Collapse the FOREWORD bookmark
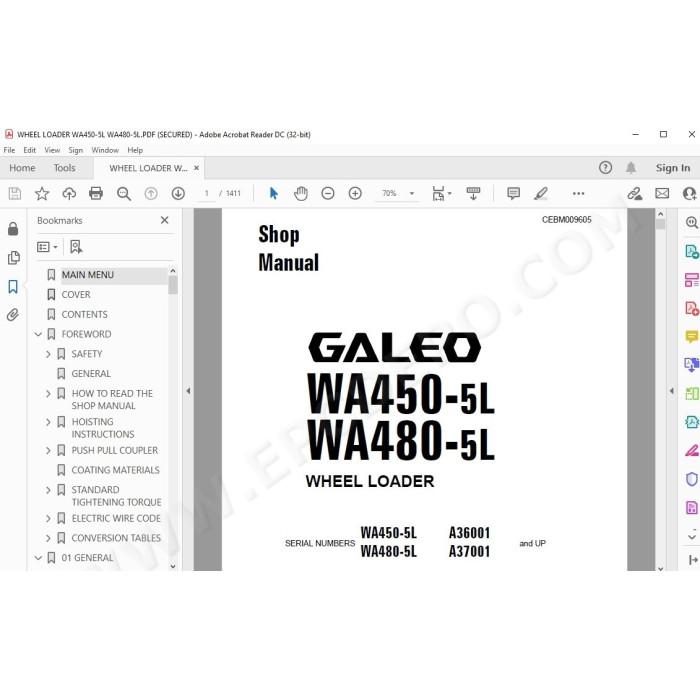 coord(38,334)
